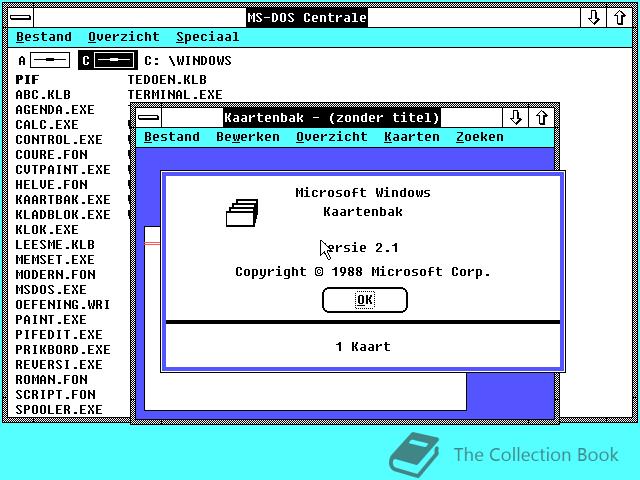
Task: Select PAINT.EXE file
Action: click(51, 320)
